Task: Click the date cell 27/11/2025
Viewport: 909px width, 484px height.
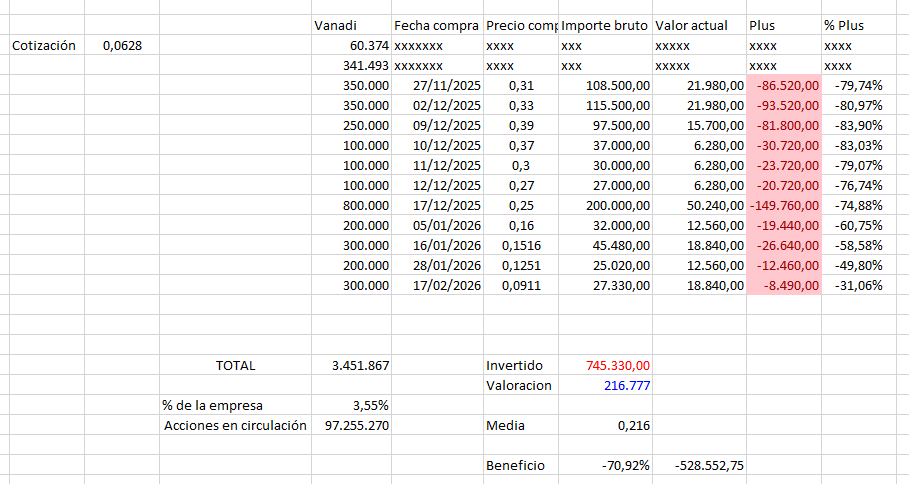Action: click(x=437, y=85)
